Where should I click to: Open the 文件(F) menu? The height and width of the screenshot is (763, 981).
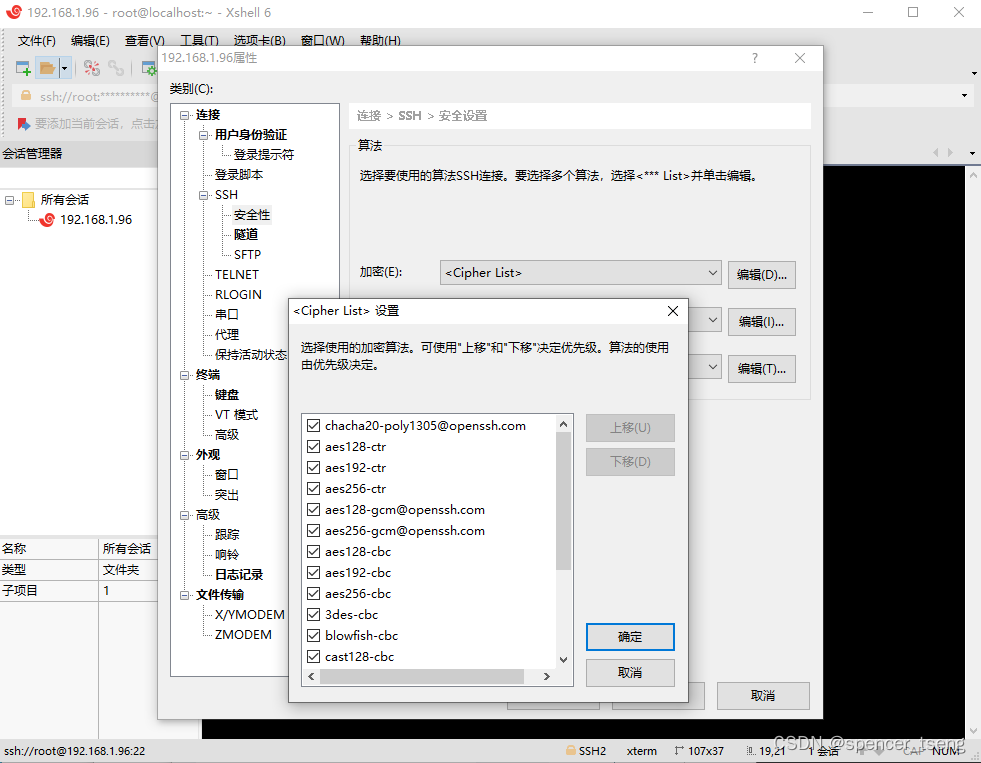click(36, 40)
